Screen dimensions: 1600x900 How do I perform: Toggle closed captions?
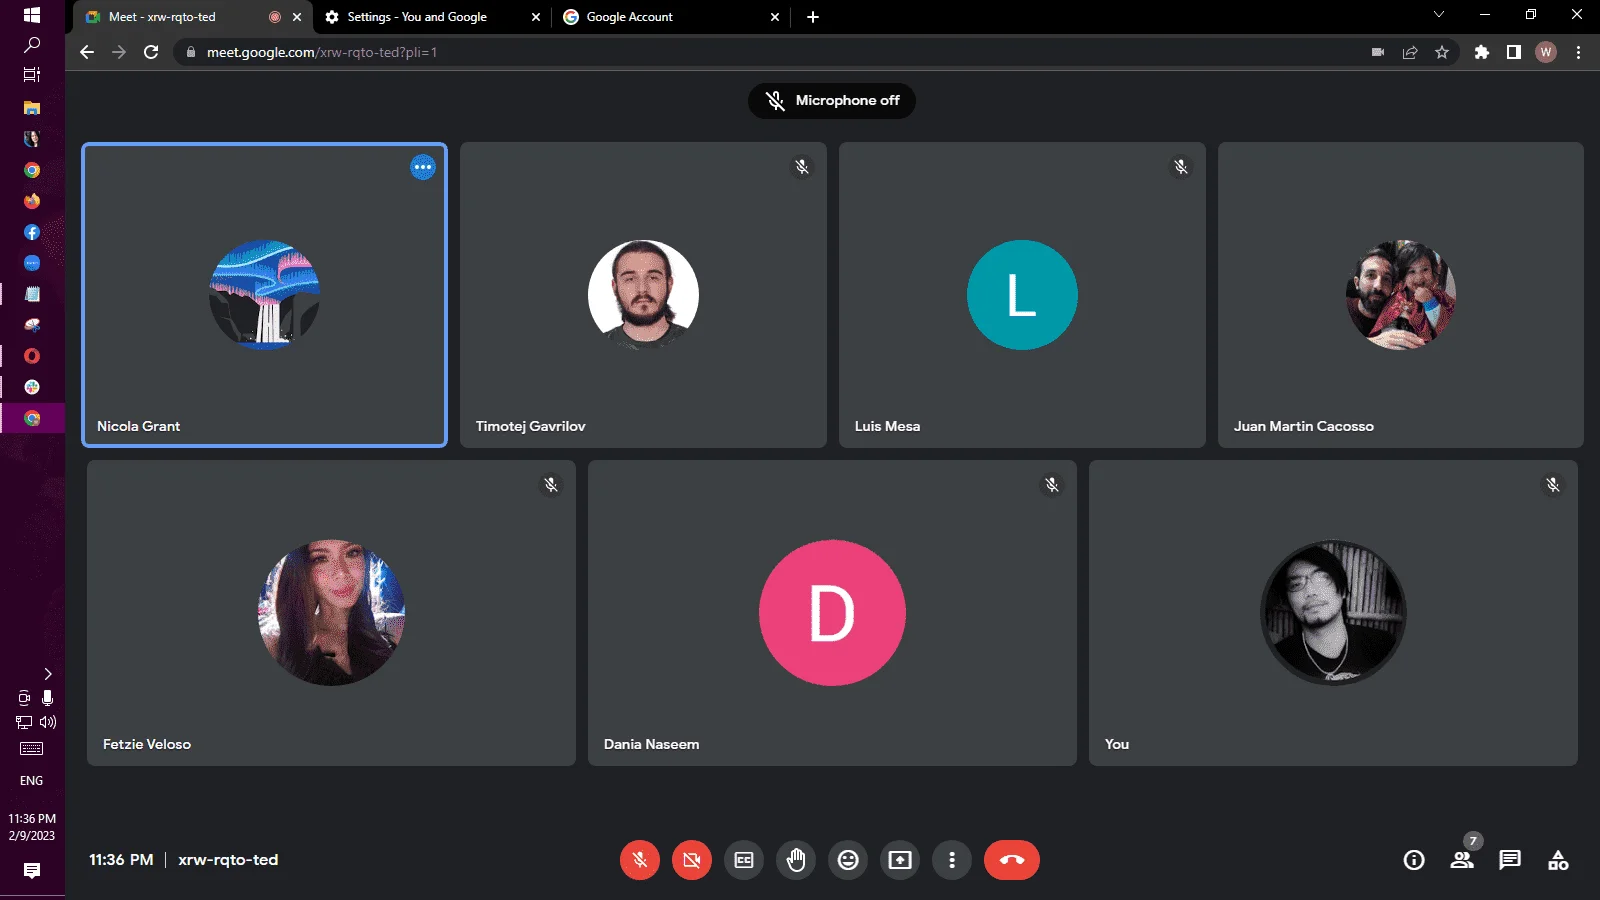tap(744, 860)
